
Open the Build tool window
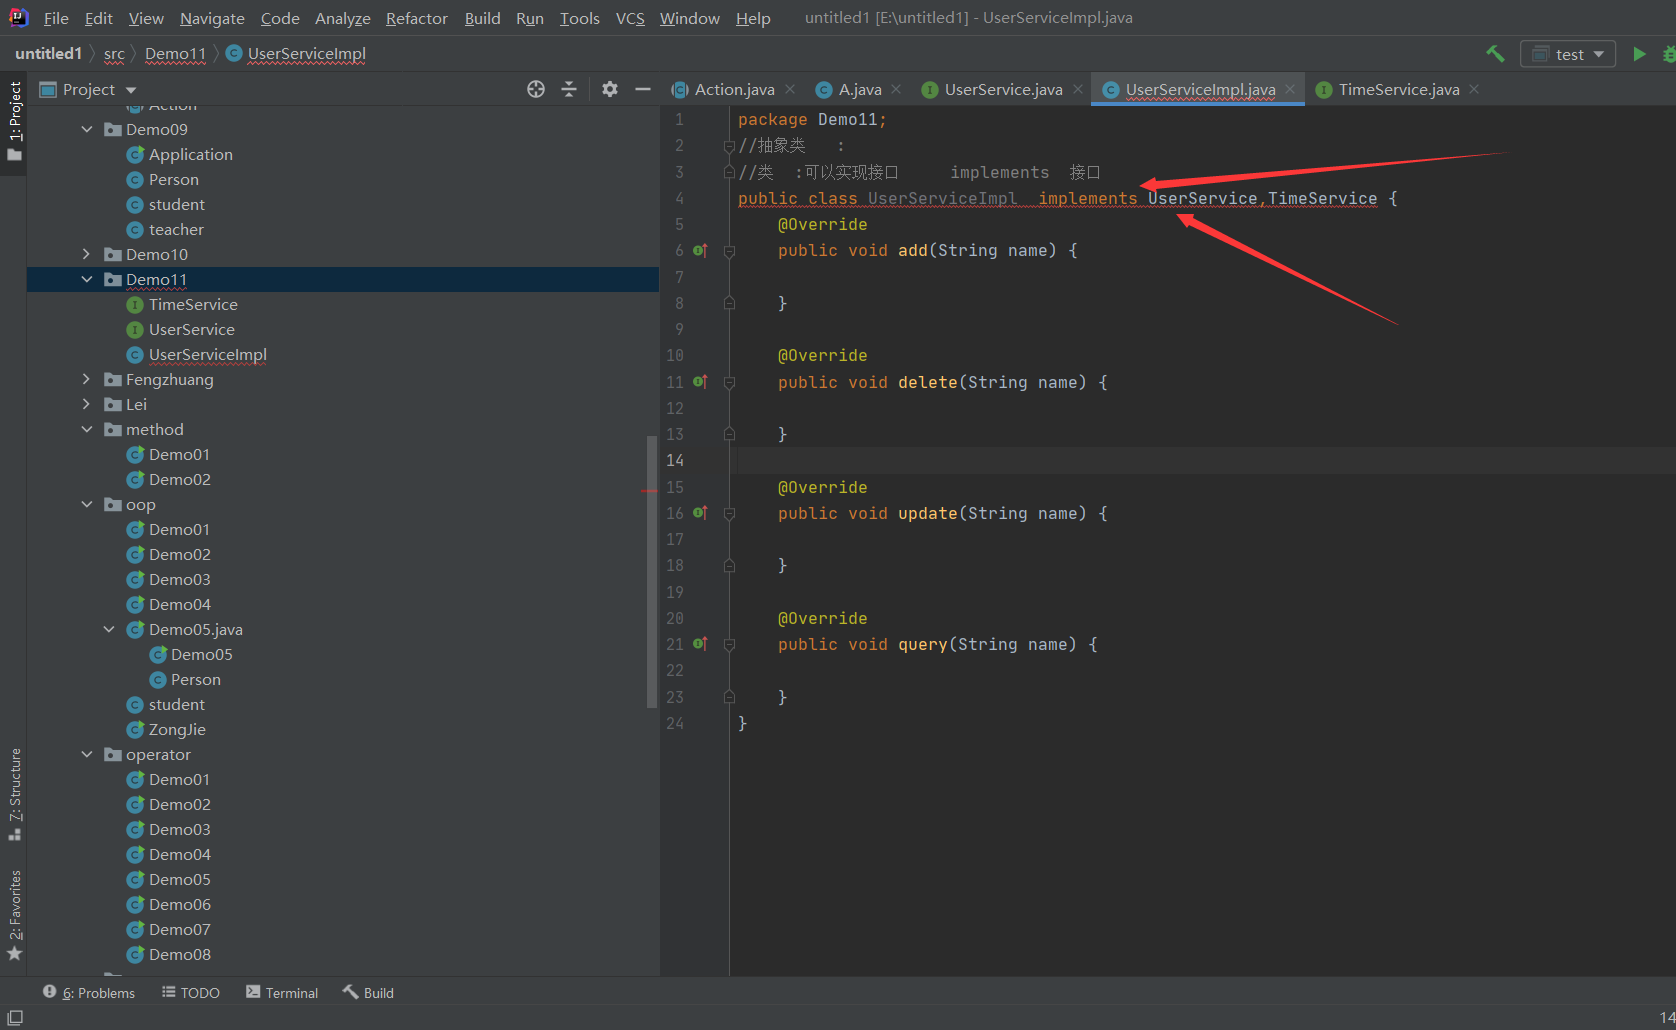pyautogui.click(x=368, y=992)
